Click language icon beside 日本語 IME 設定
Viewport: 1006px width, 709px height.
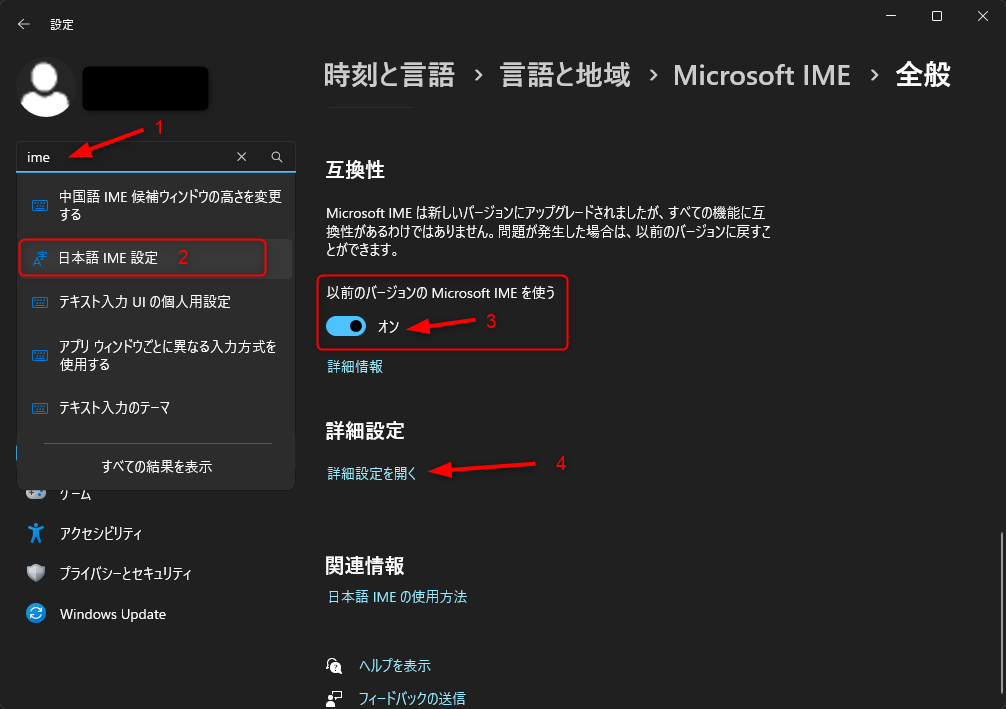40,258
